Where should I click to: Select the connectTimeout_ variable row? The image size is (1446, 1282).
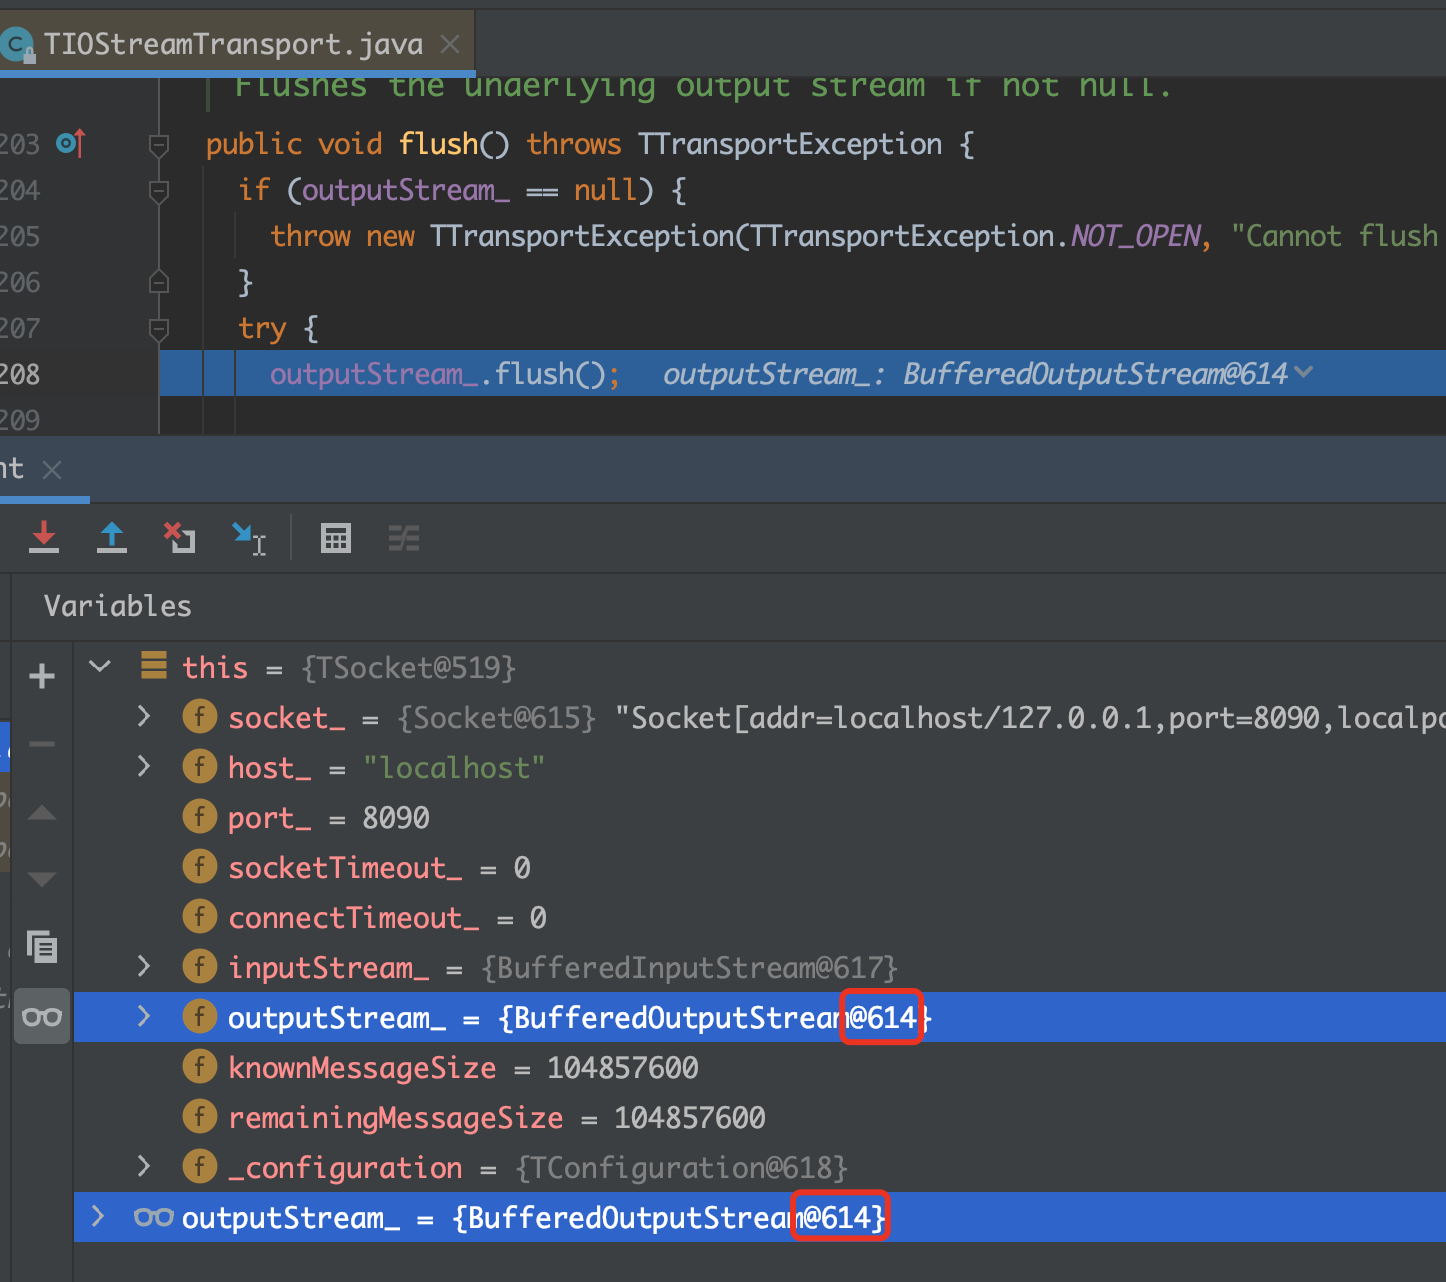[760, 917]
